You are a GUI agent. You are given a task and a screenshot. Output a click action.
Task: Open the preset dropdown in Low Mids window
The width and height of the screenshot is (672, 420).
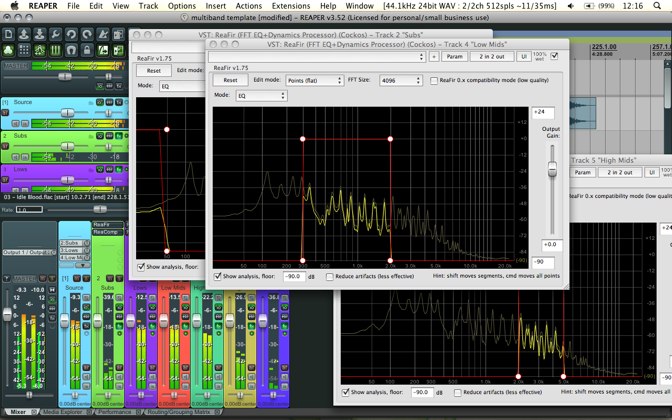point(317,57)
